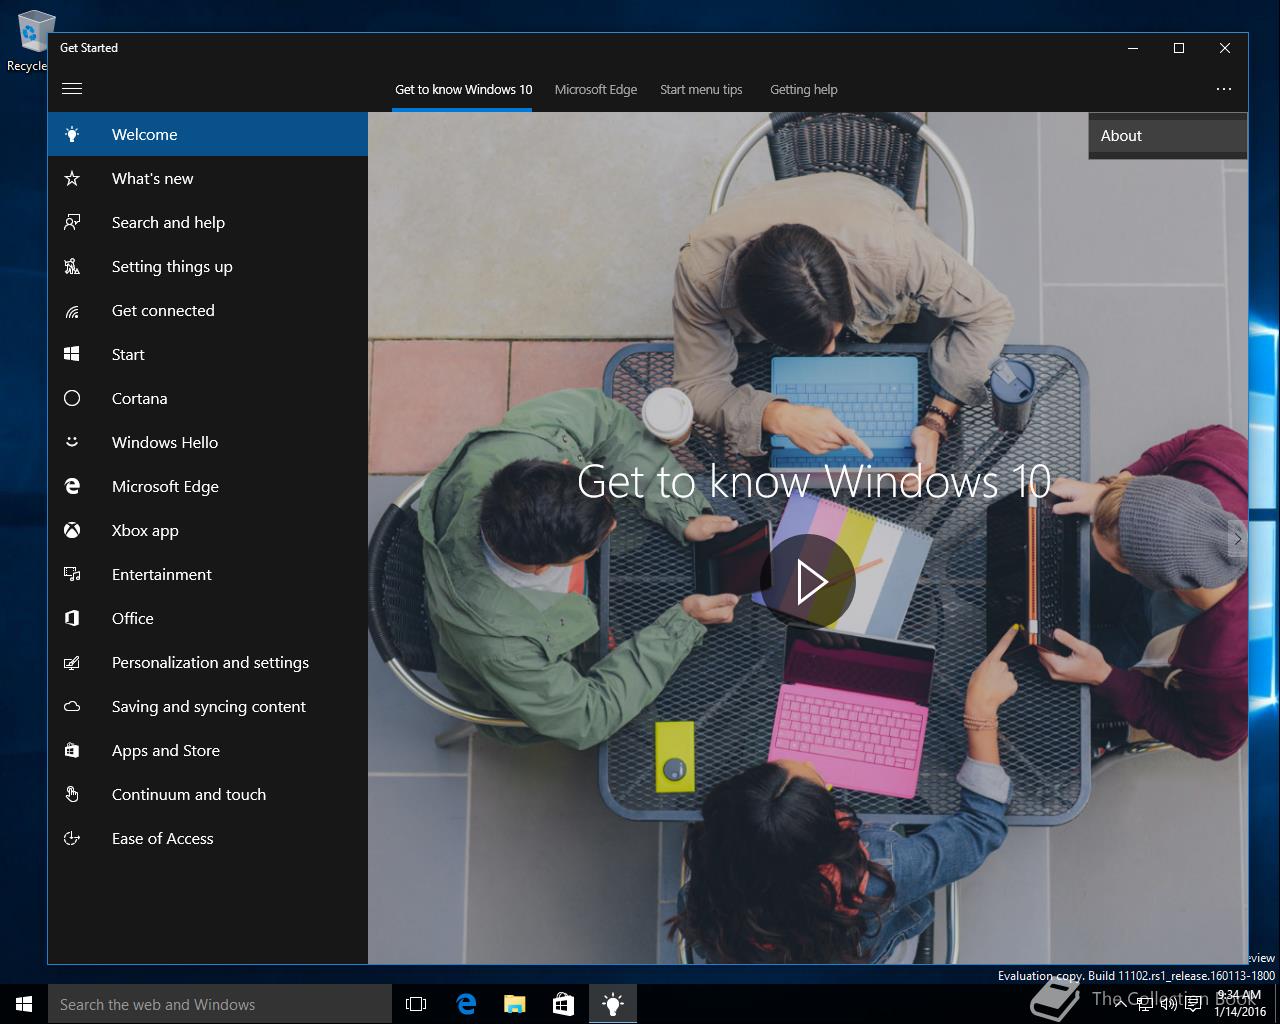
Task: Click the Saving and syncing cloud icon
Action: 72,706
